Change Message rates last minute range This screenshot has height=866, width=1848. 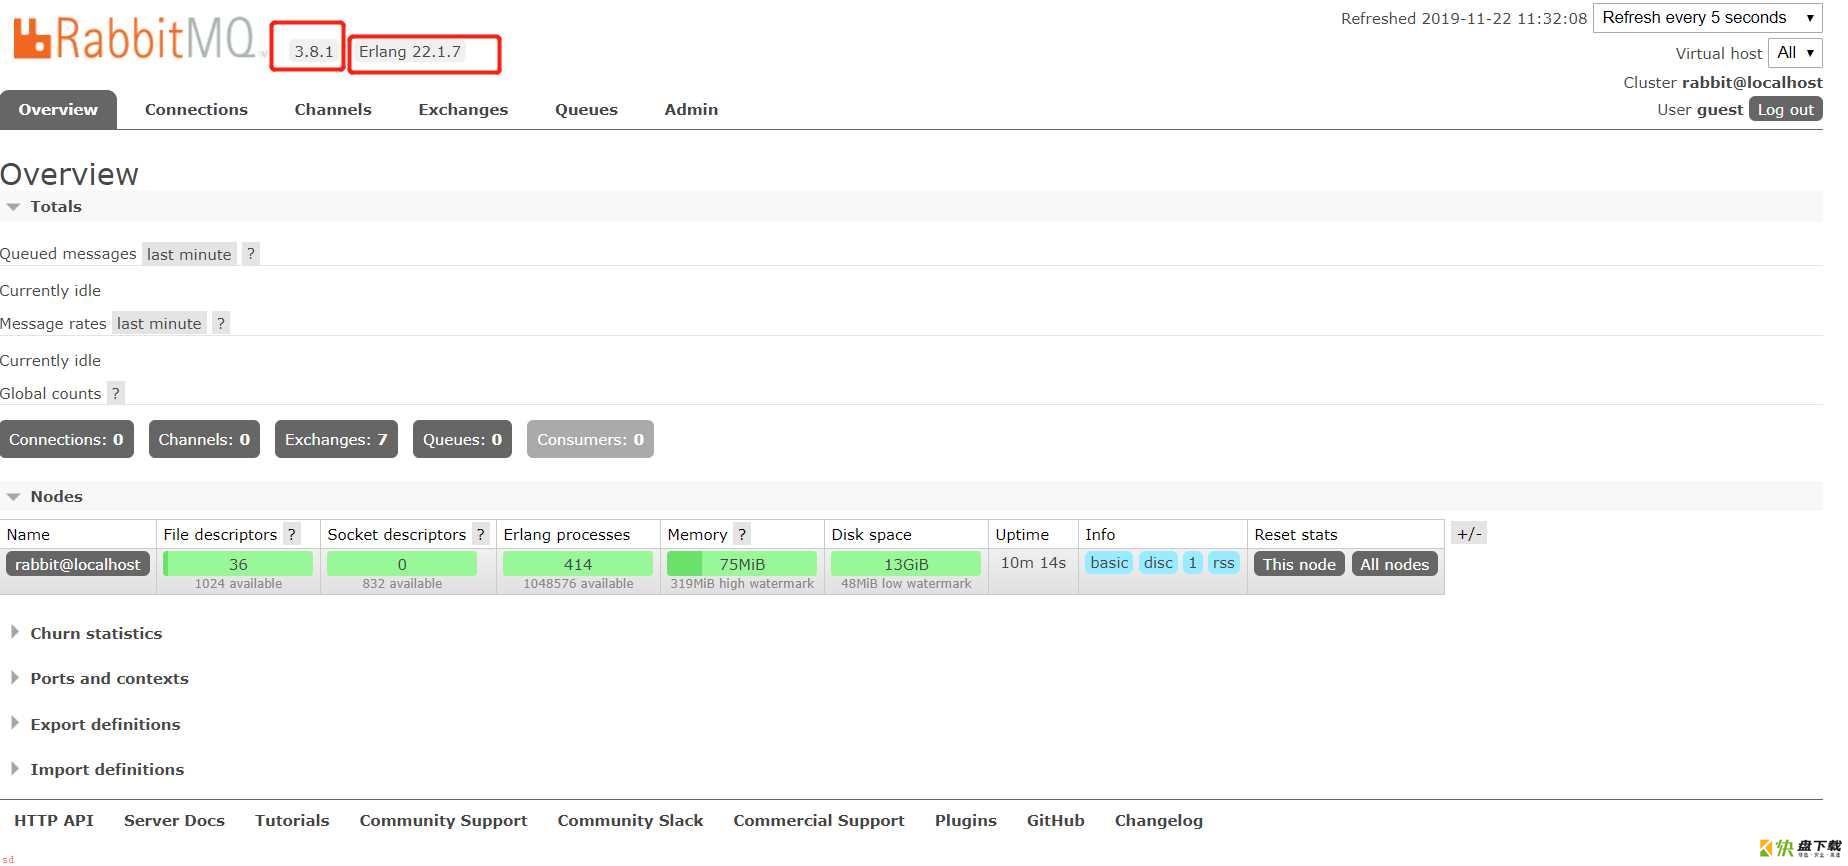click(159, 323)
